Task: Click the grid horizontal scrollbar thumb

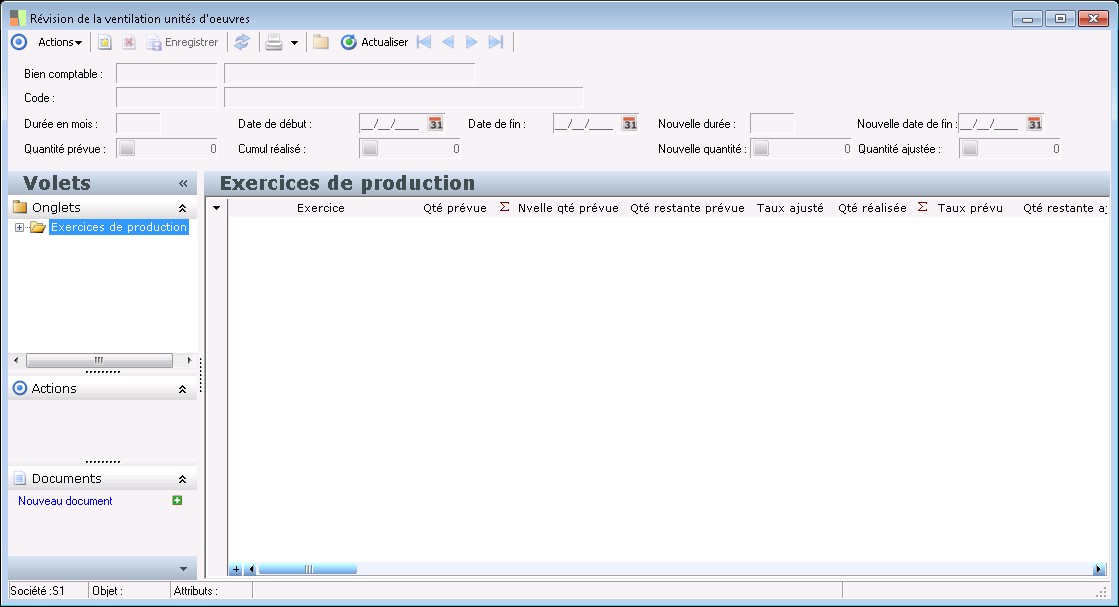Action: 308,569
